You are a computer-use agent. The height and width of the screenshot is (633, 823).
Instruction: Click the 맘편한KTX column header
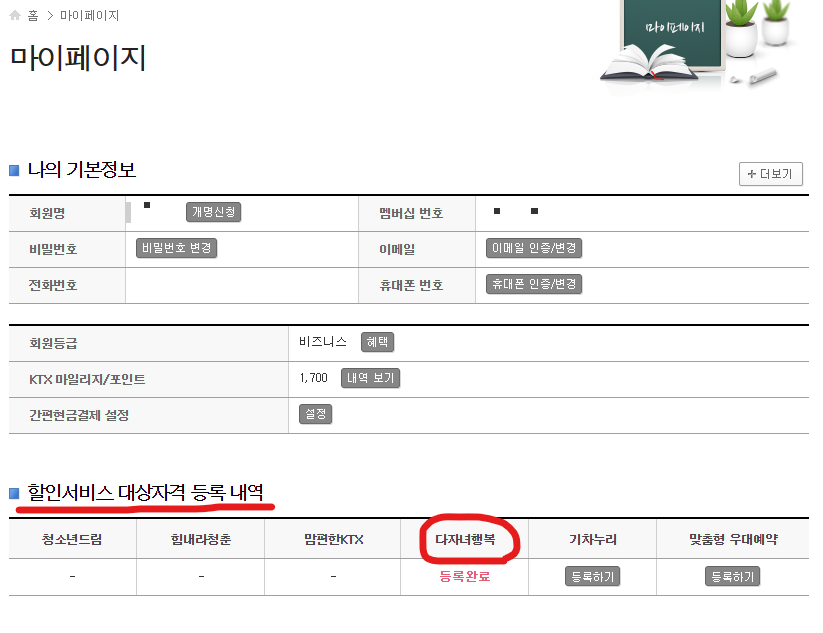coord(333,539)
